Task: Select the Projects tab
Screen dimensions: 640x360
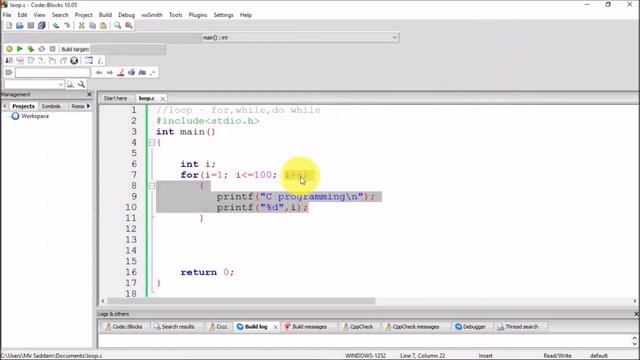Action: [x=23, y=106]
